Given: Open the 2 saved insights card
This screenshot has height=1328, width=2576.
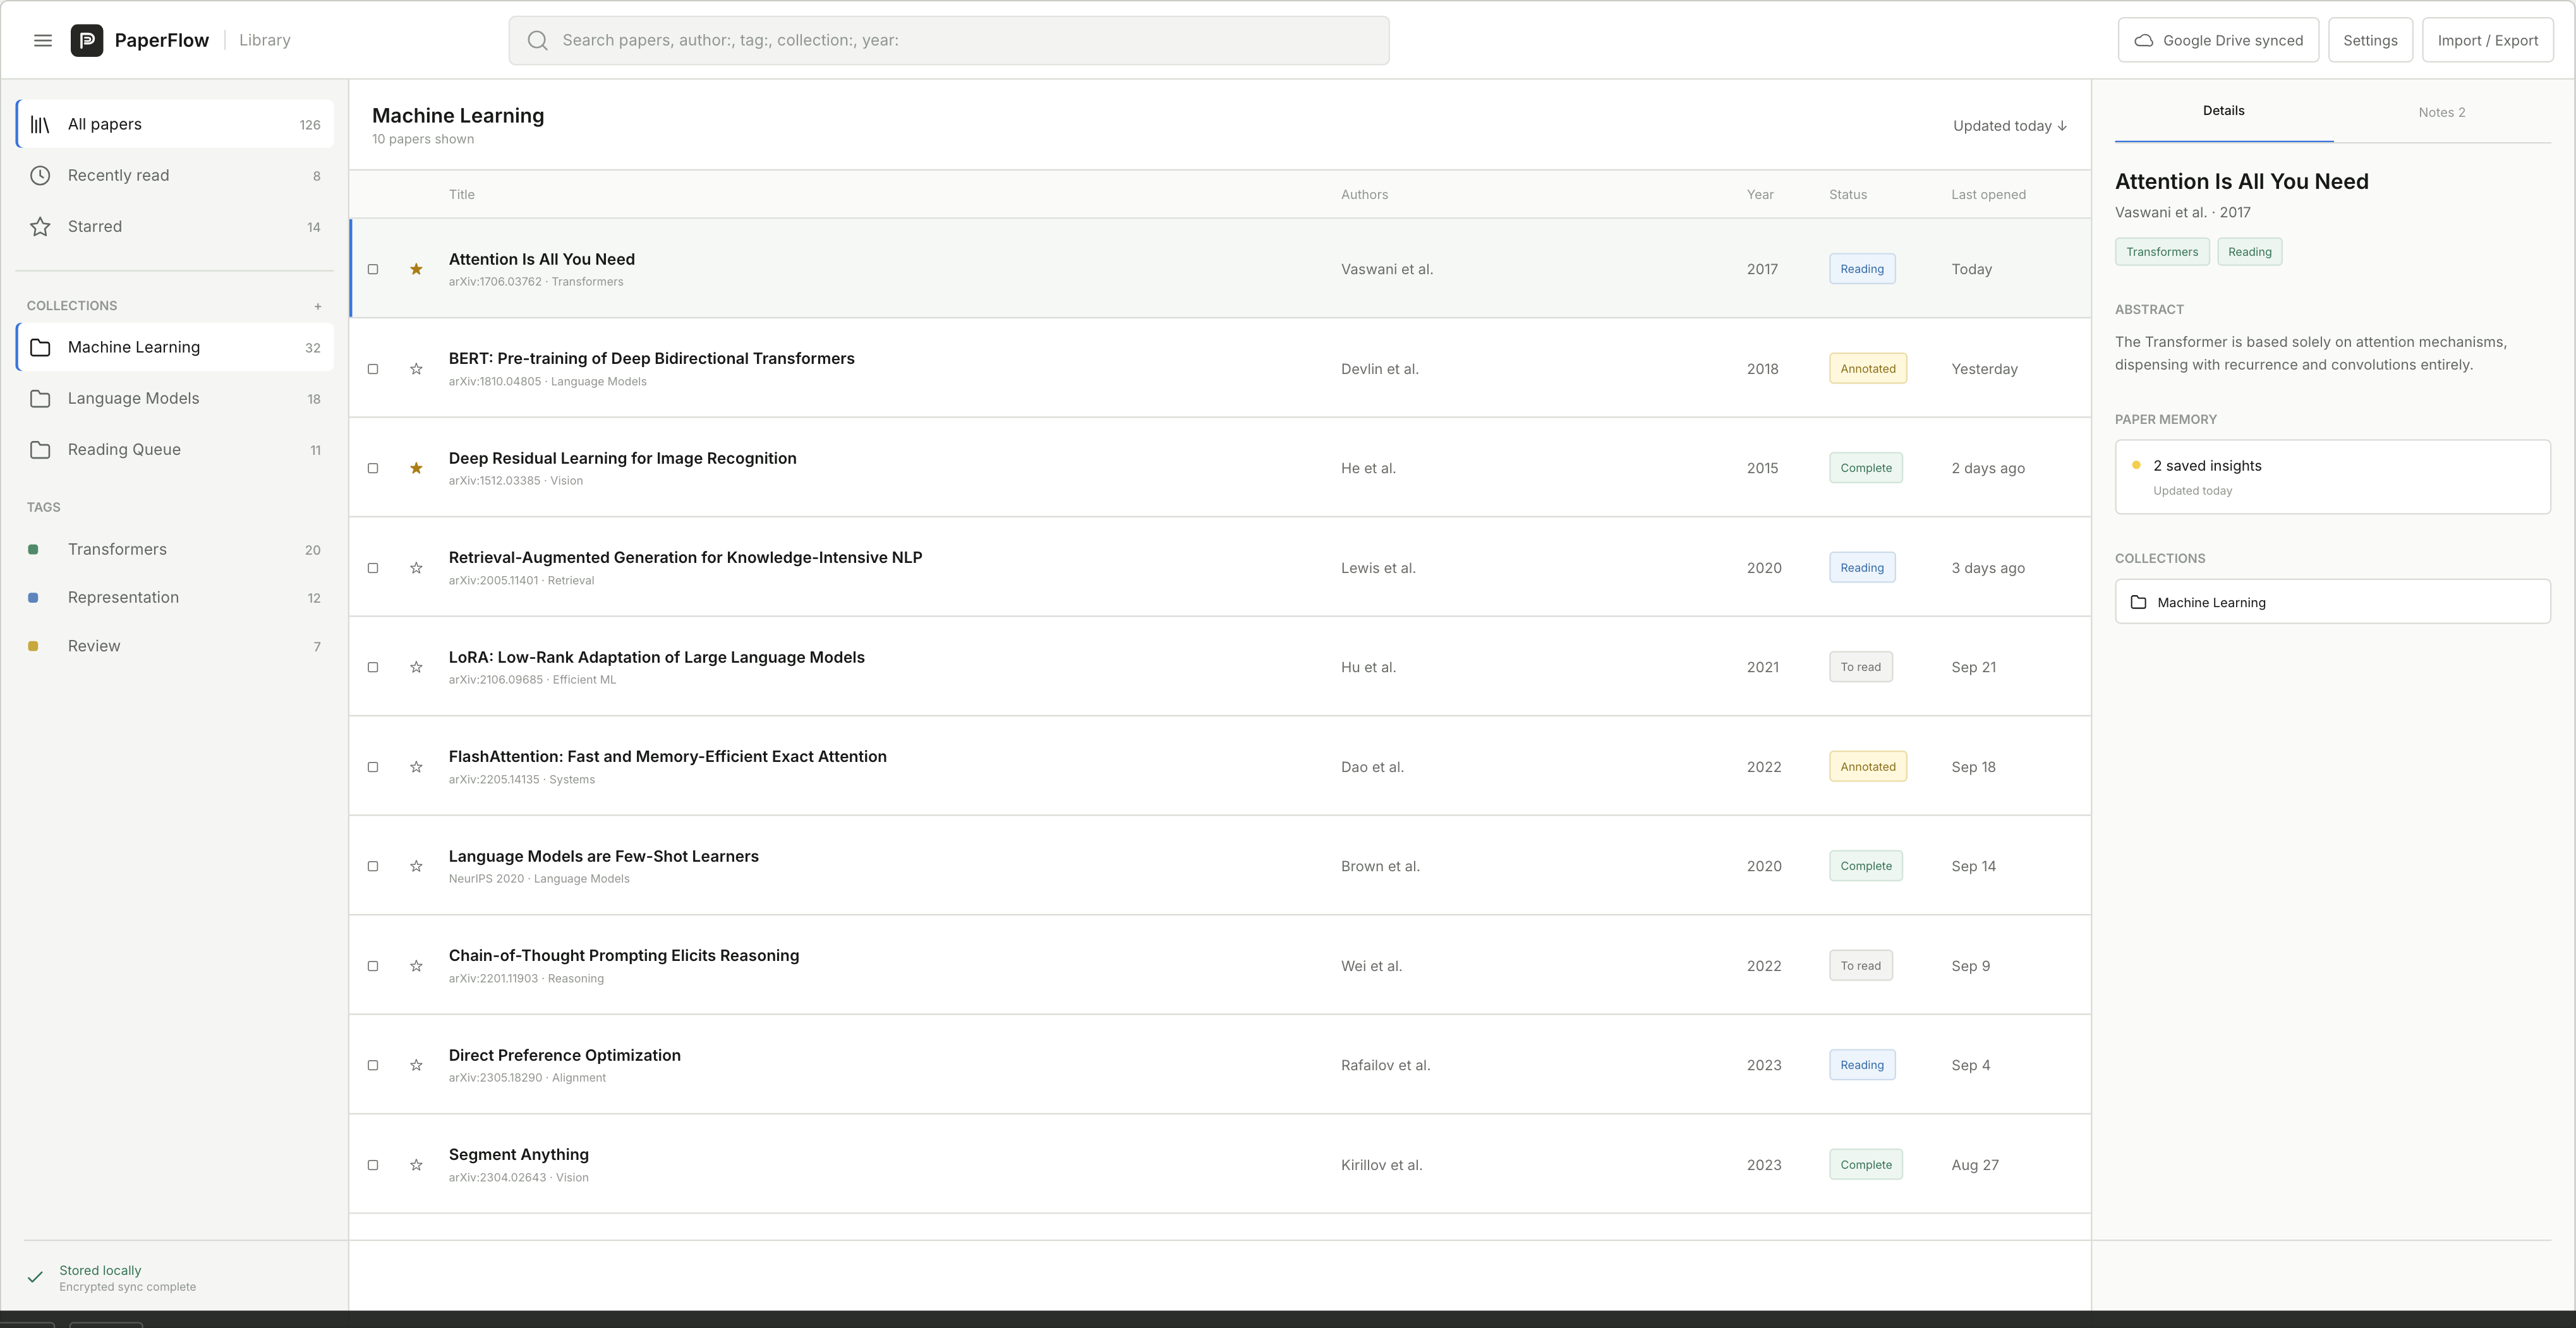Looking at the screenshot, I should pyautogui.click(x=2332, y=477).
